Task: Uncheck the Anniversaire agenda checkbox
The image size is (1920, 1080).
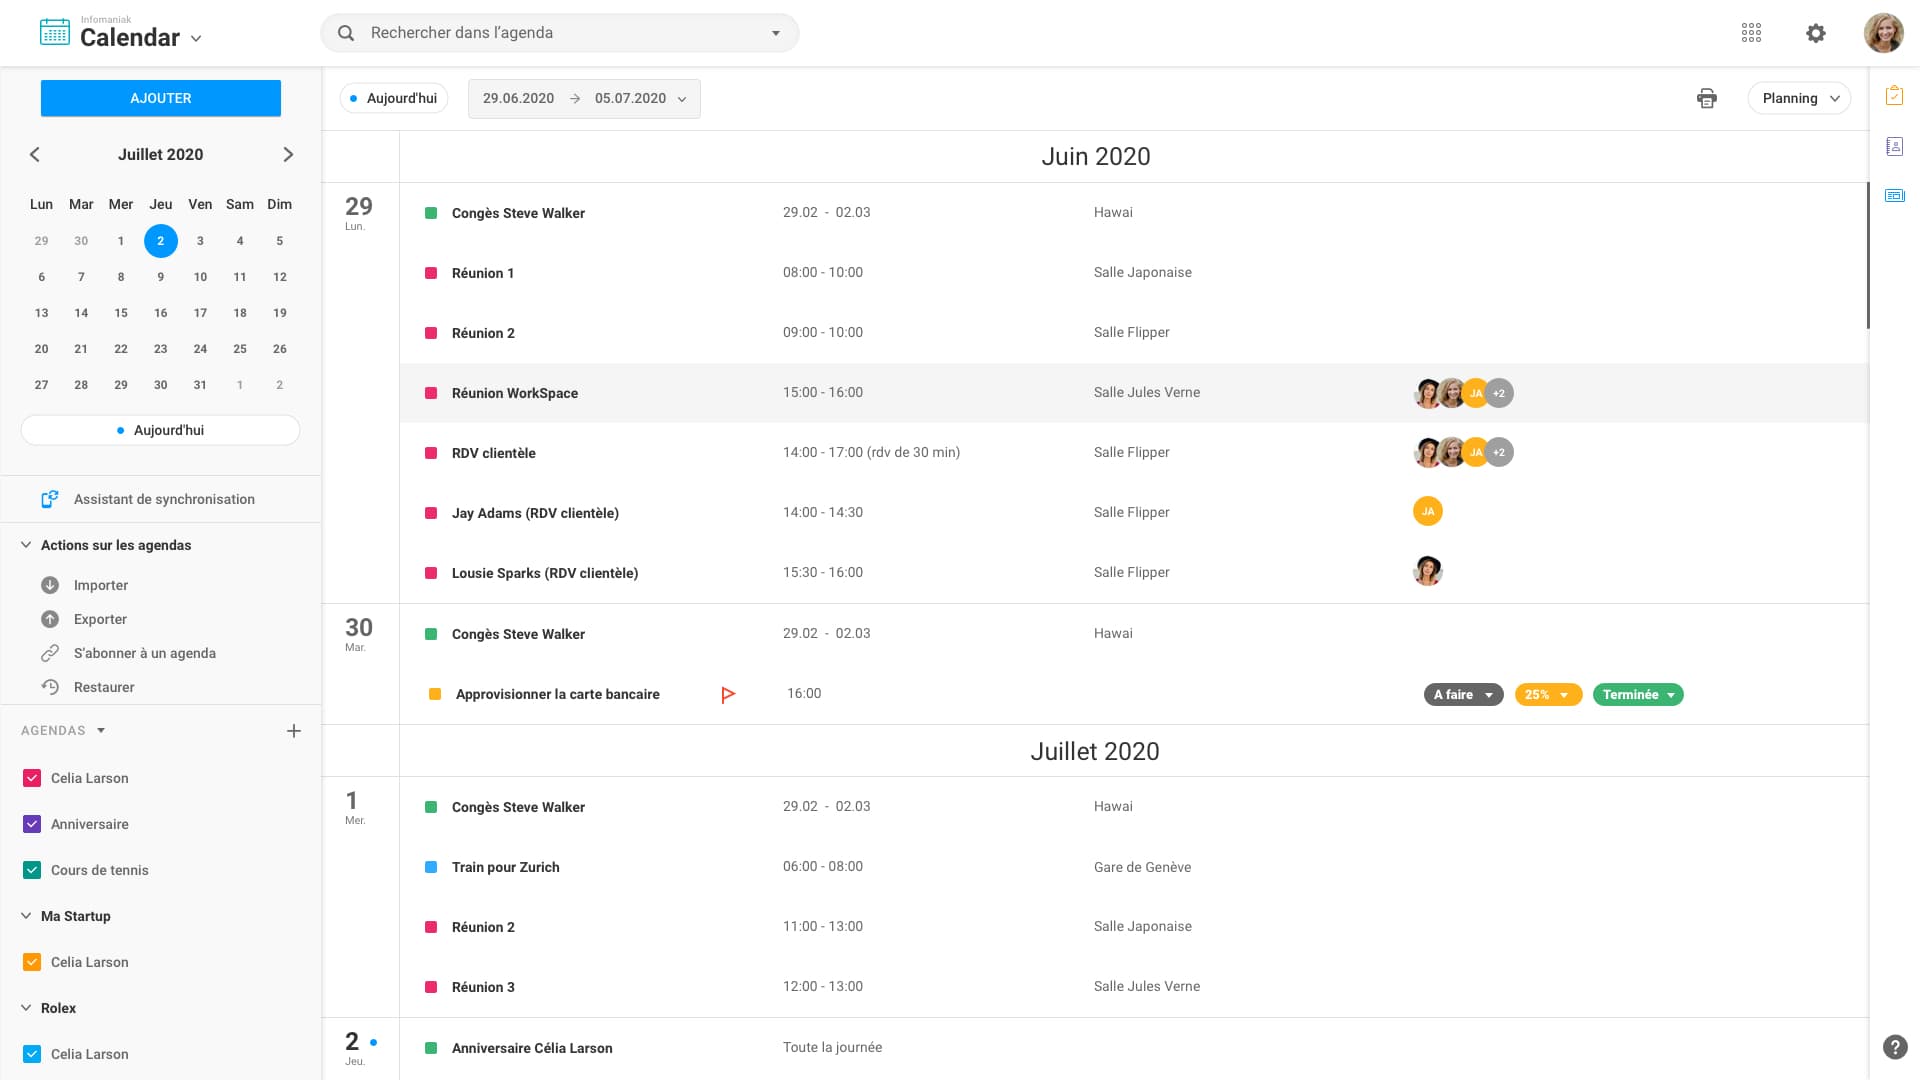Action: (x=32, y=824)
